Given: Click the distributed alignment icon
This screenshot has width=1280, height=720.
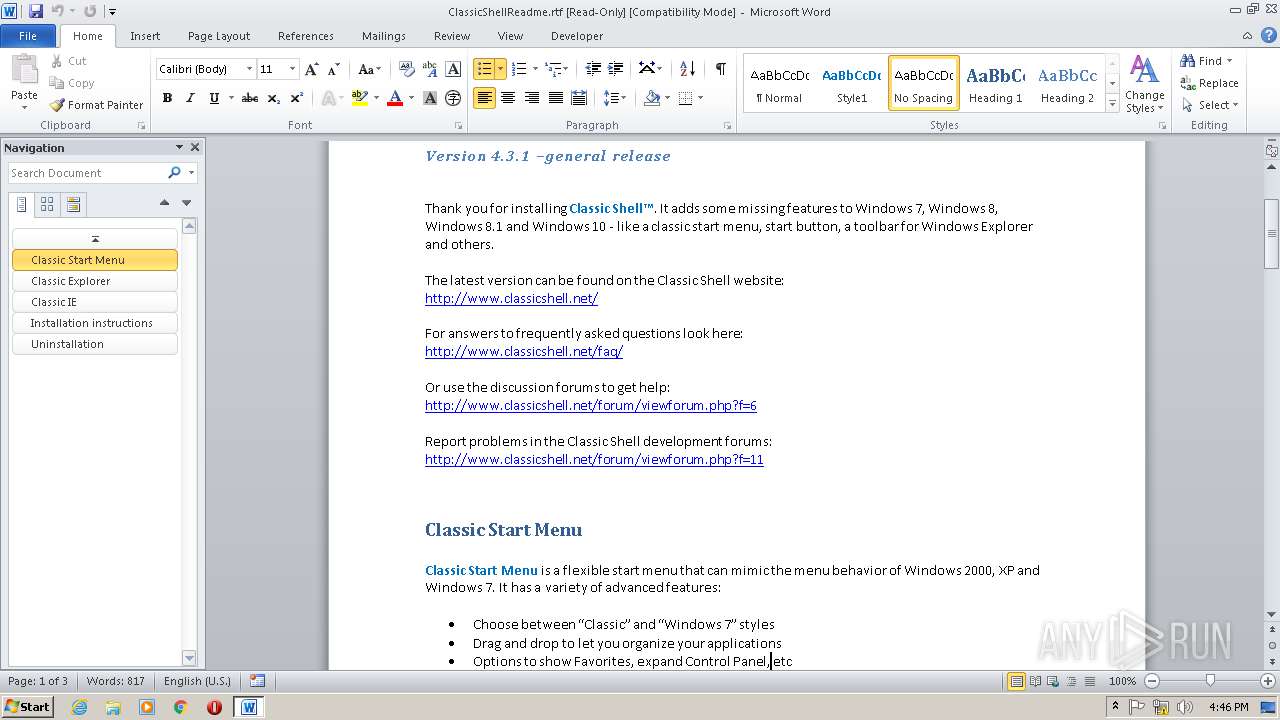Looking at the screenshot, I should coord(578,98).
